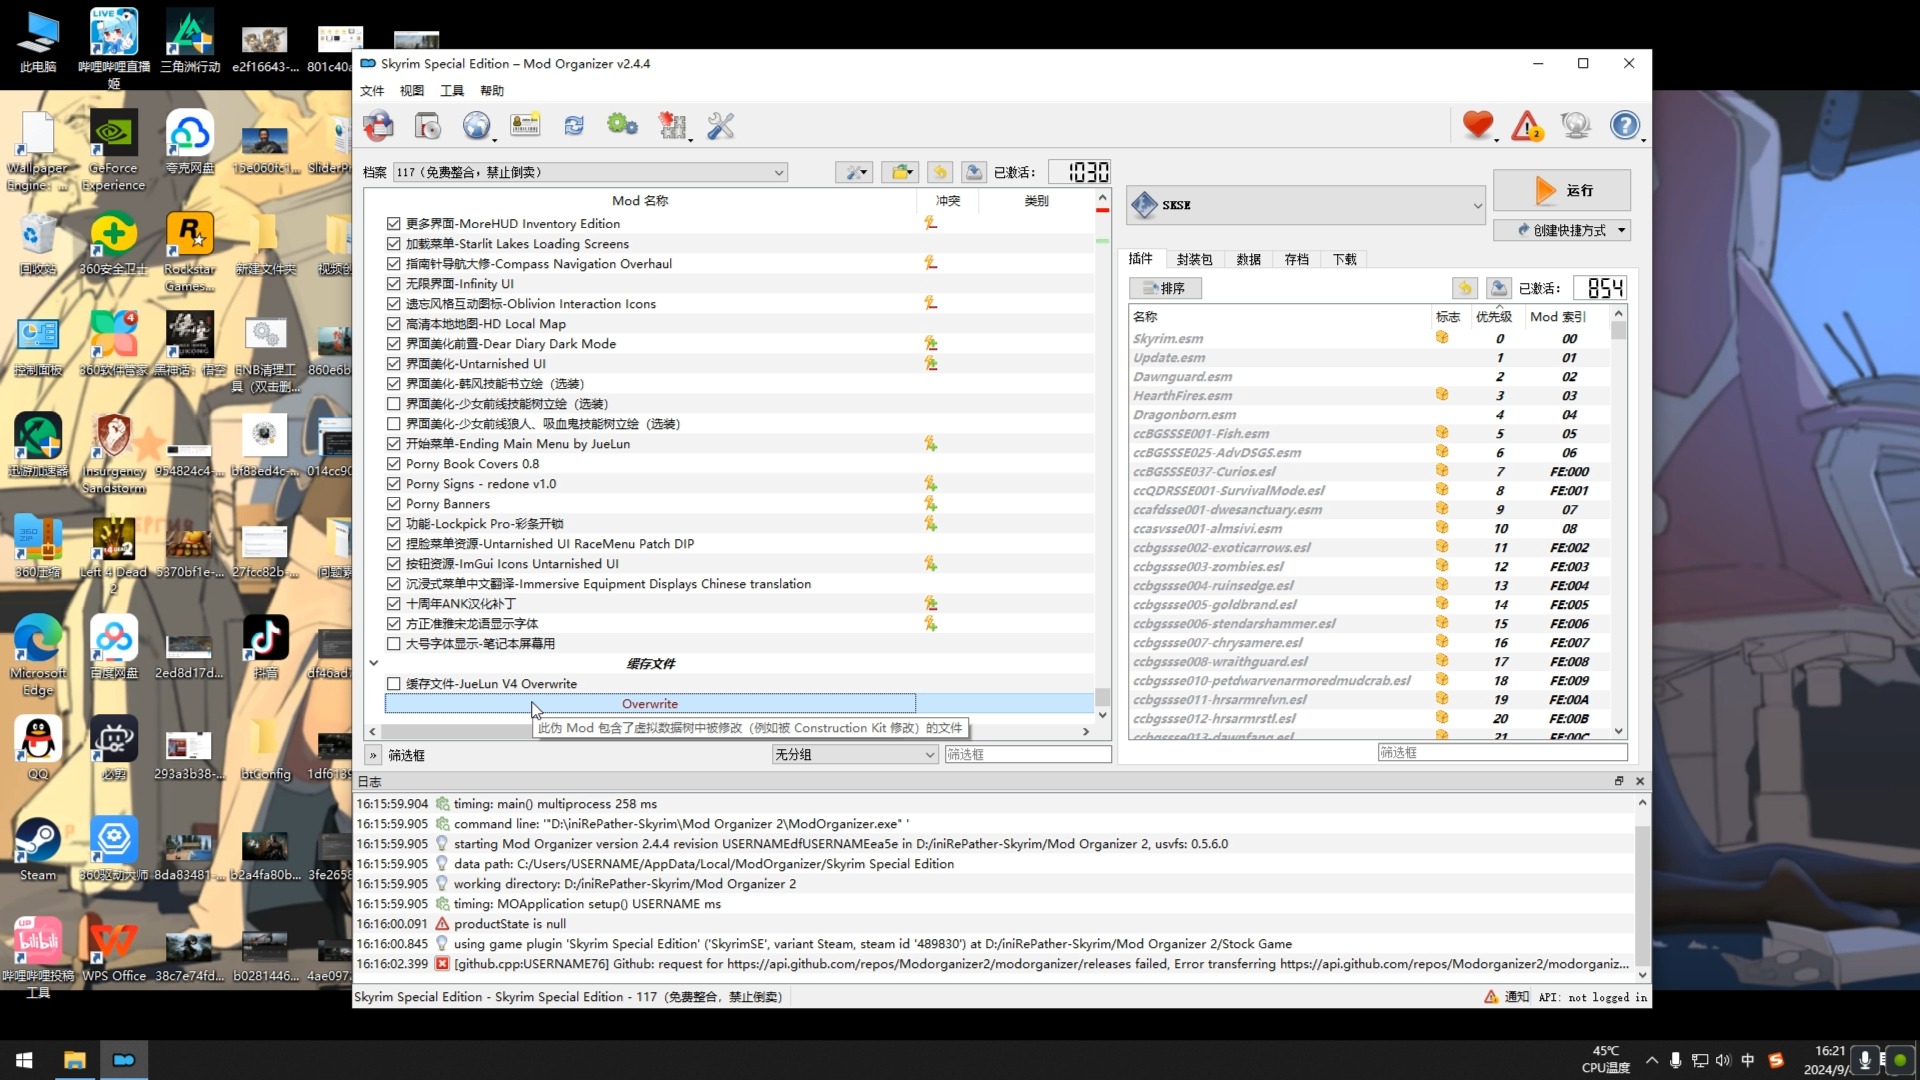Image resolution: width=1920 pixels, height=1080 pixels.
Task: Expand the 创建快捷方式 dropdown arrow
Action: [x=1621, y=230]
